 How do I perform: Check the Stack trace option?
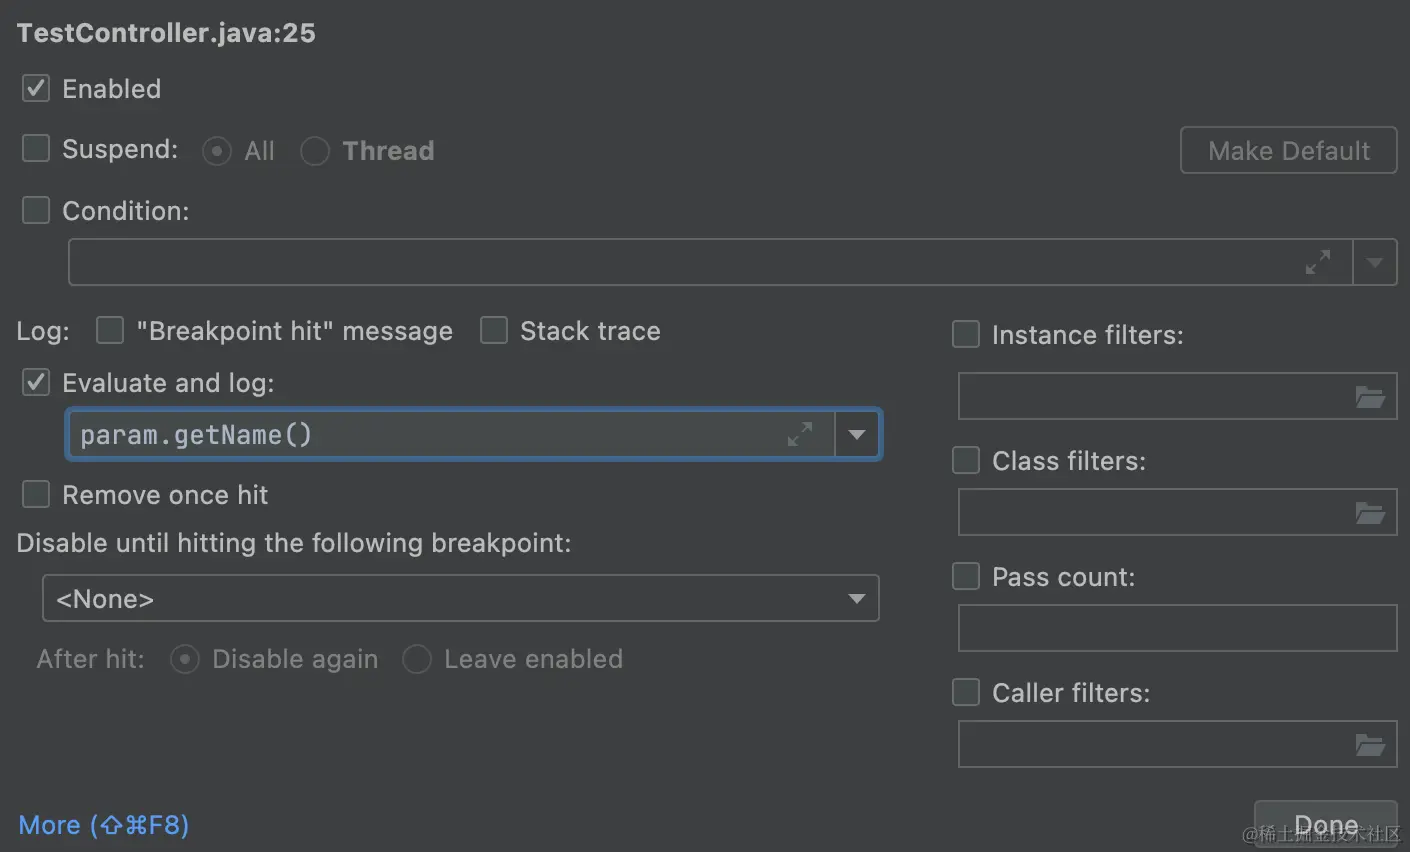(x=494, y=330)
